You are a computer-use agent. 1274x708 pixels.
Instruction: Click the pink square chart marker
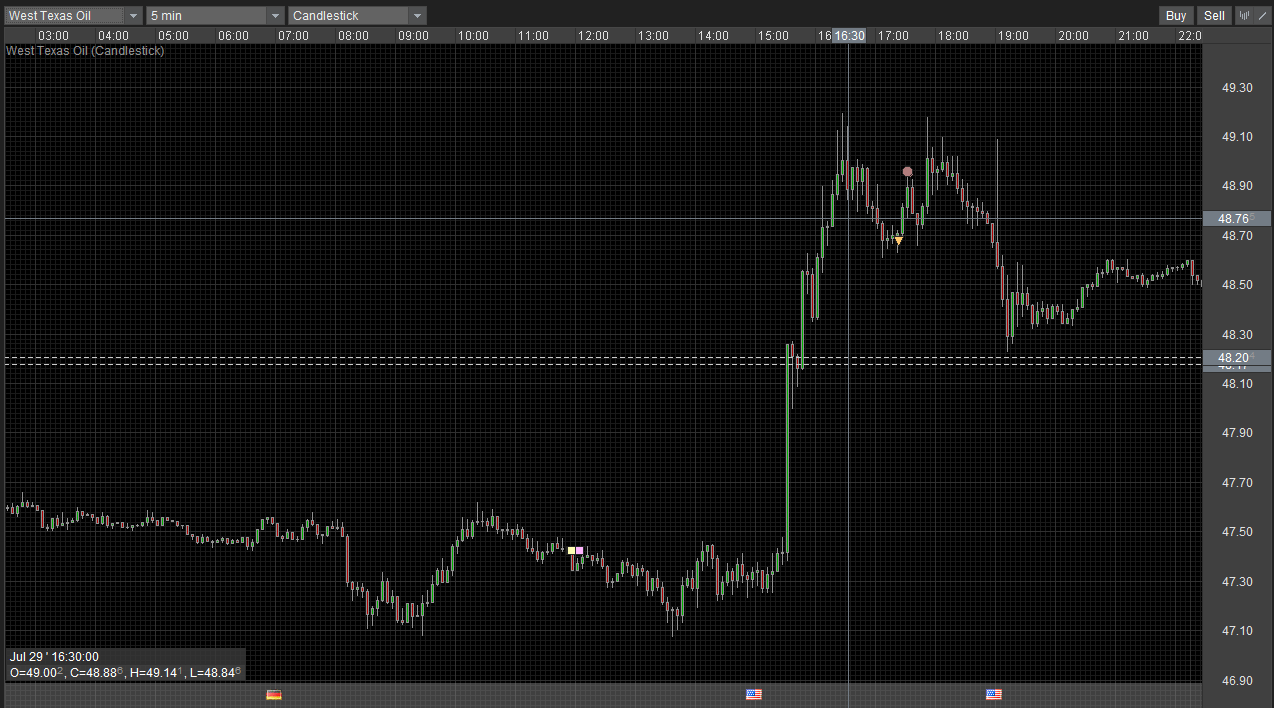(x=579, y=550)
